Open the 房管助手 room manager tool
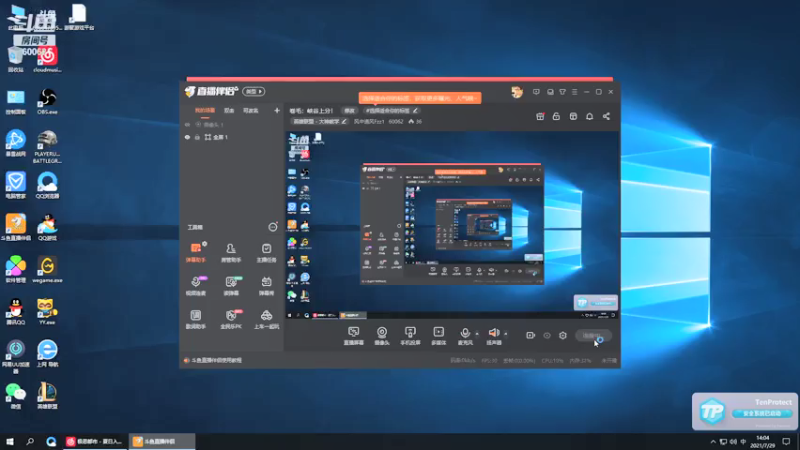Screen dimensions: 800x450 pos(231,253)
